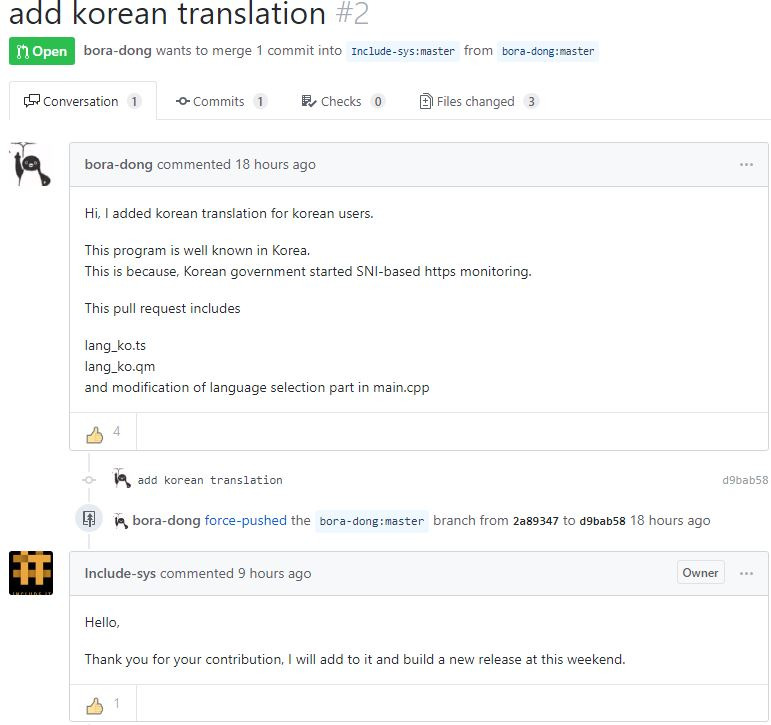
Task: Switch to the Commits tab
Action: pos(221,101)
